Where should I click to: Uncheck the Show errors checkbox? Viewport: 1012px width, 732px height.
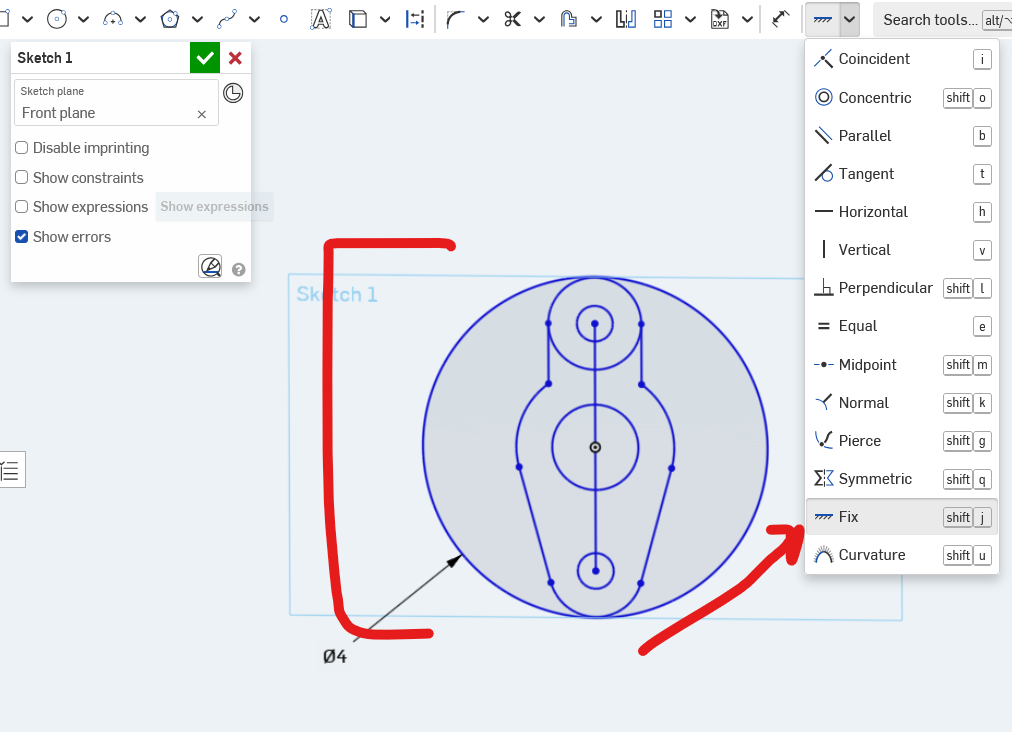click(x=22, y=237)
